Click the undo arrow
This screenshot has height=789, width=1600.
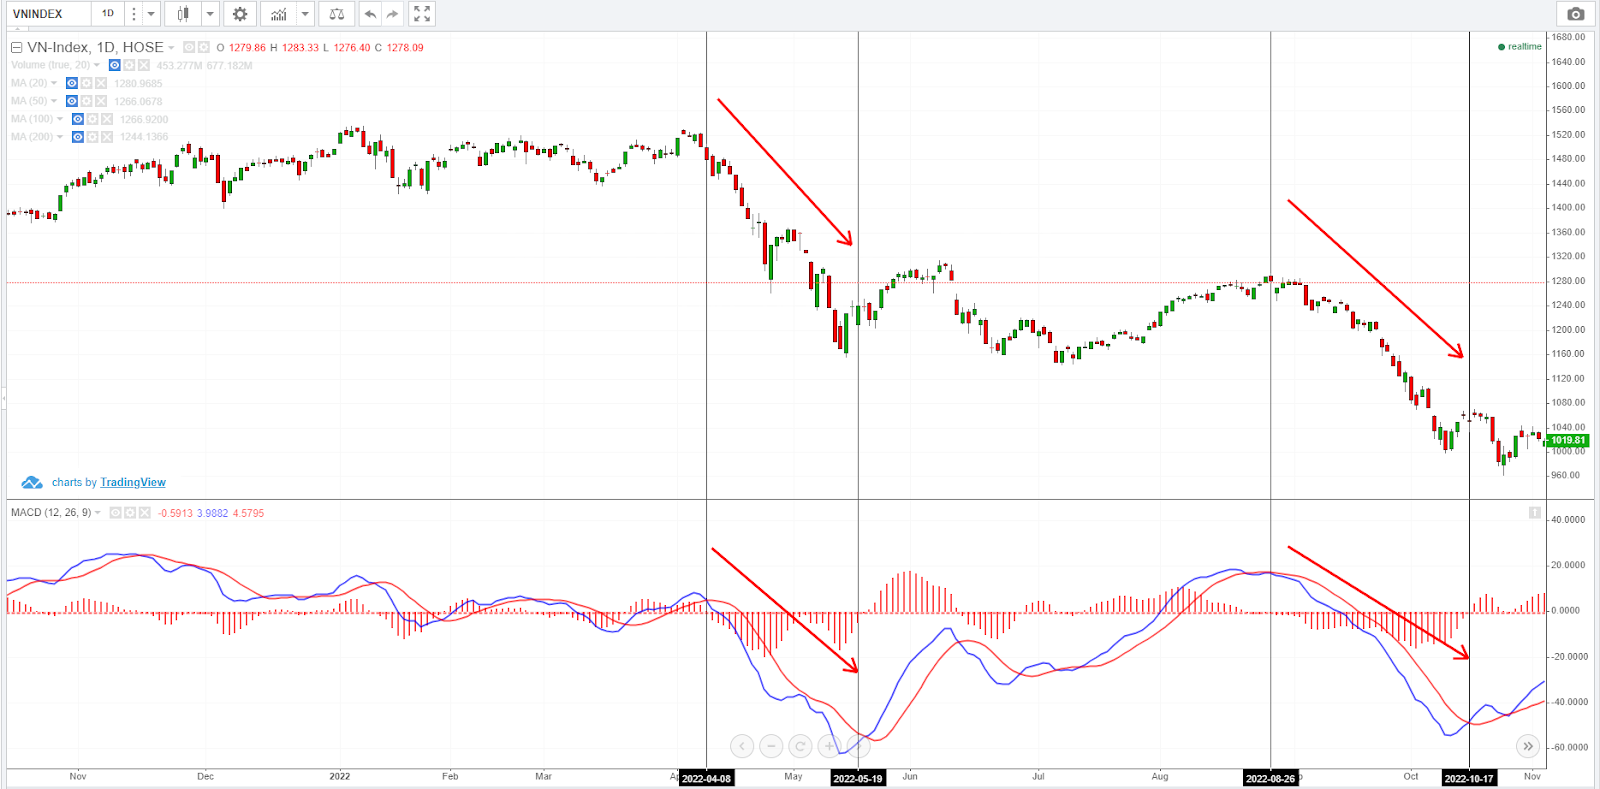pyautogui.click(x=370, y=14)
